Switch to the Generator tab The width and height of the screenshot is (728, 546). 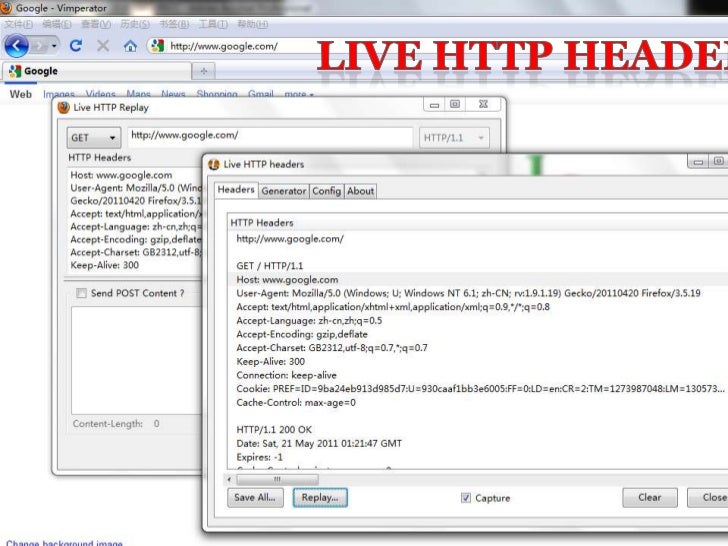point(284,191)
